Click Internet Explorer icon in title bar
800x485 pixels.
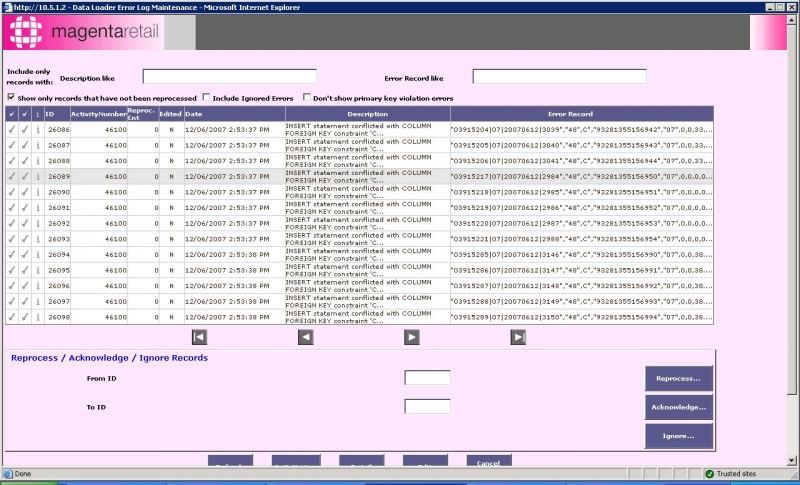7,7
